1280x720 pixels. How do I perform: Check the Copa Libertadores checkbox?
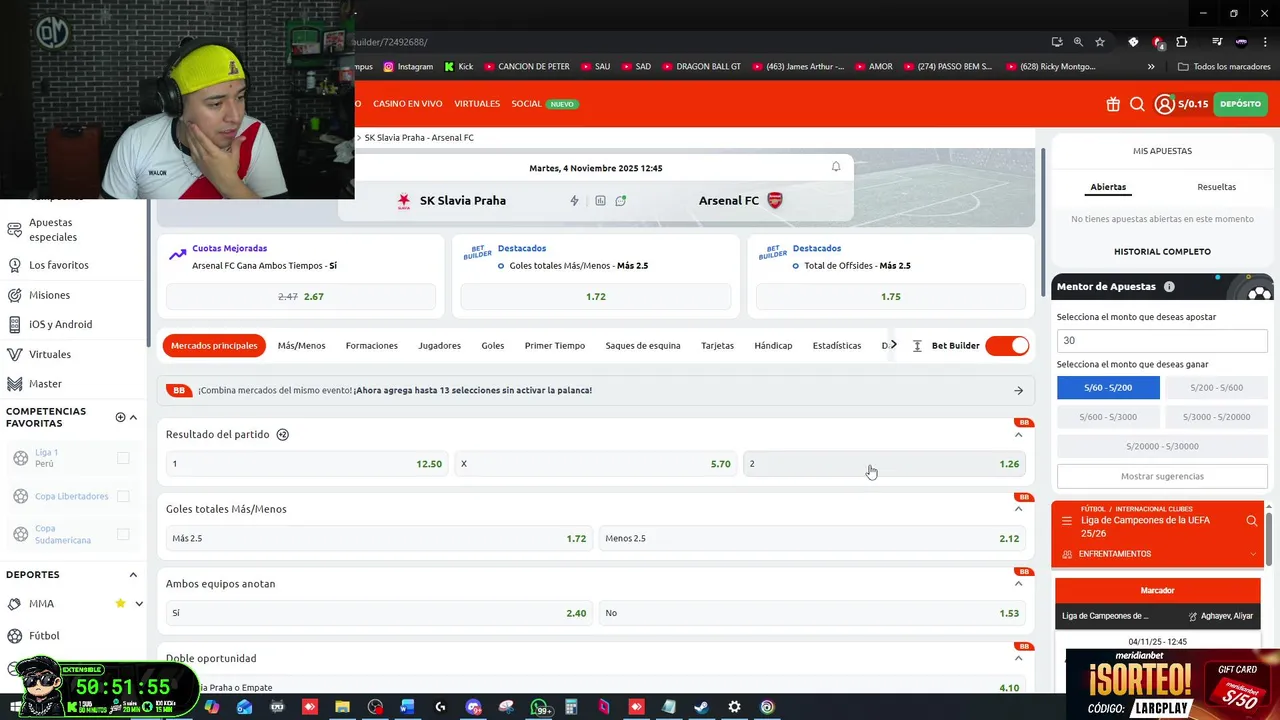[123, 496]
